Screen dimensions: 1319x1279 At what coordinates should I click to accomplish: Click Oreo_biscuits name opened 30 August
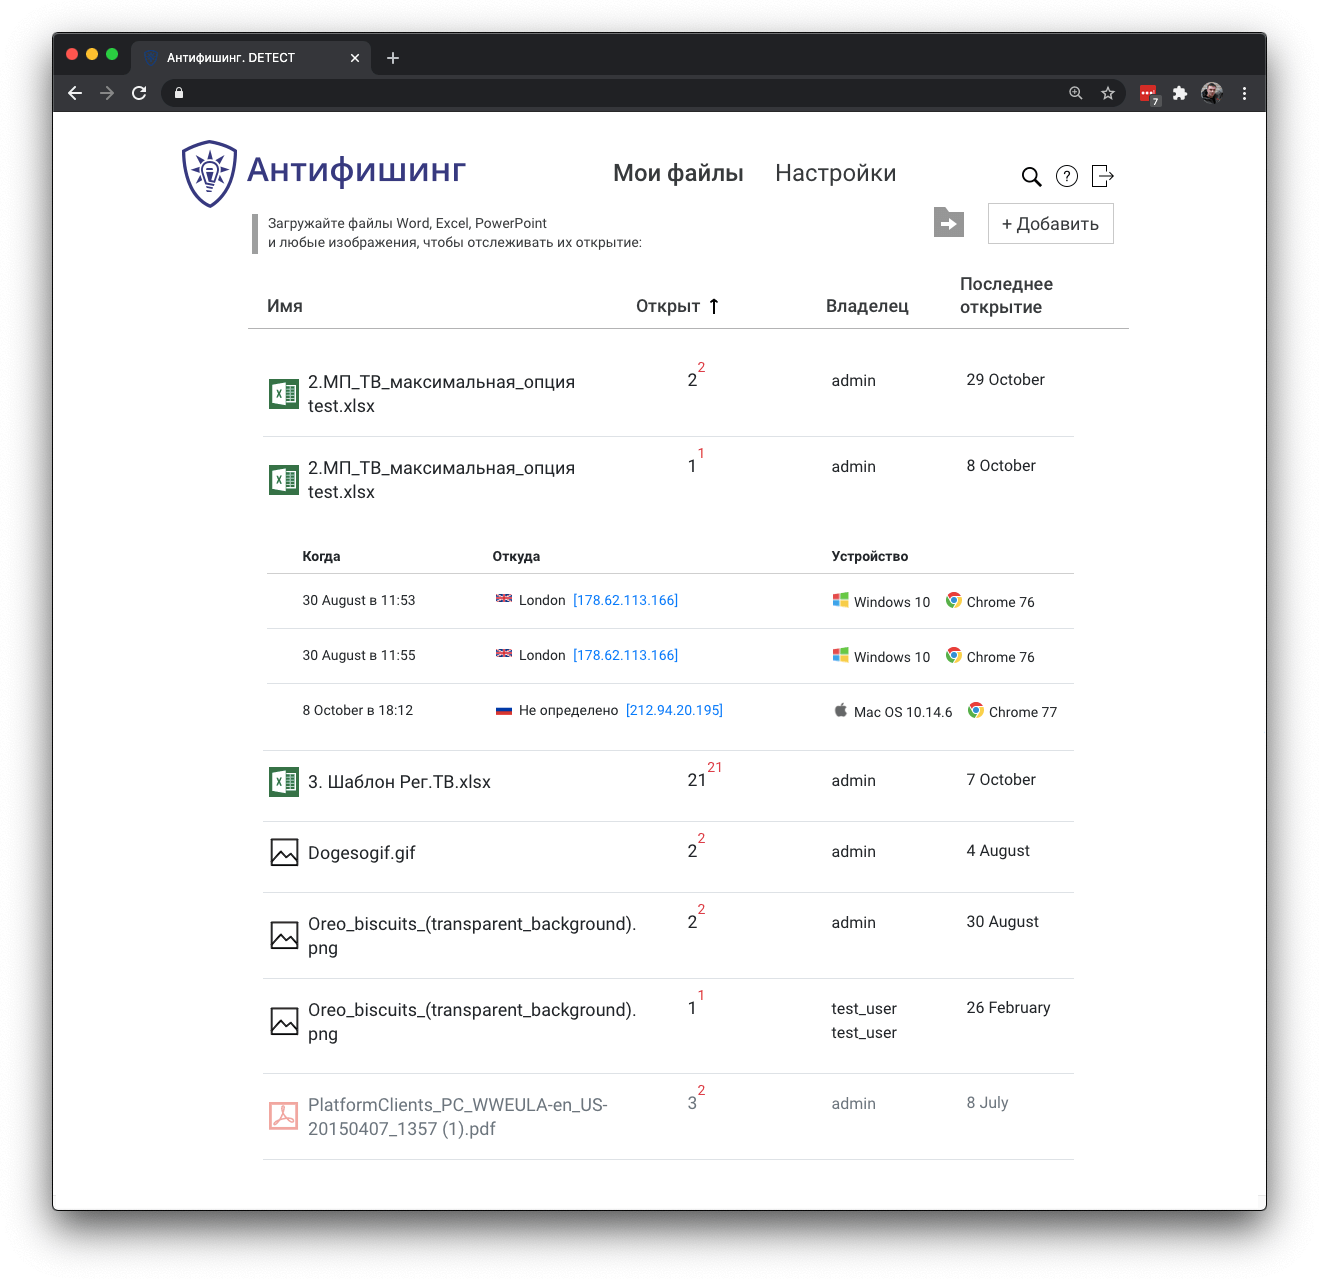(472, 936)
